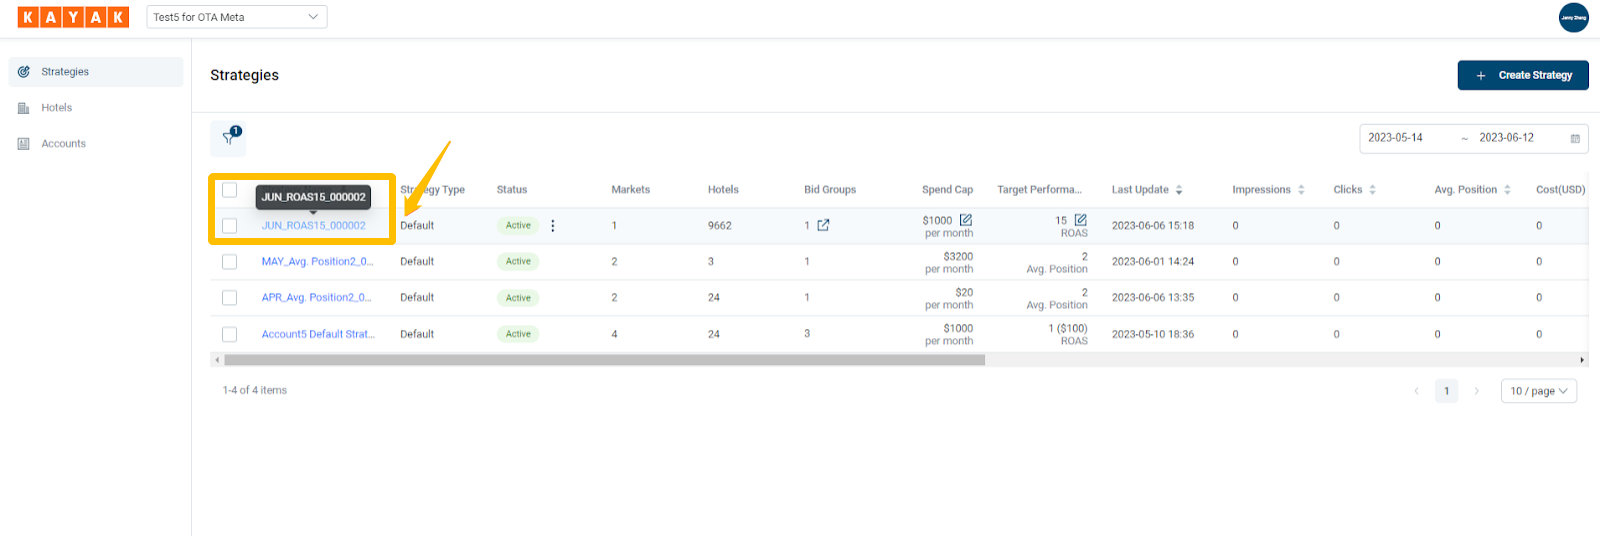
Task: Click the Markets column header
Action: (631, 190)
